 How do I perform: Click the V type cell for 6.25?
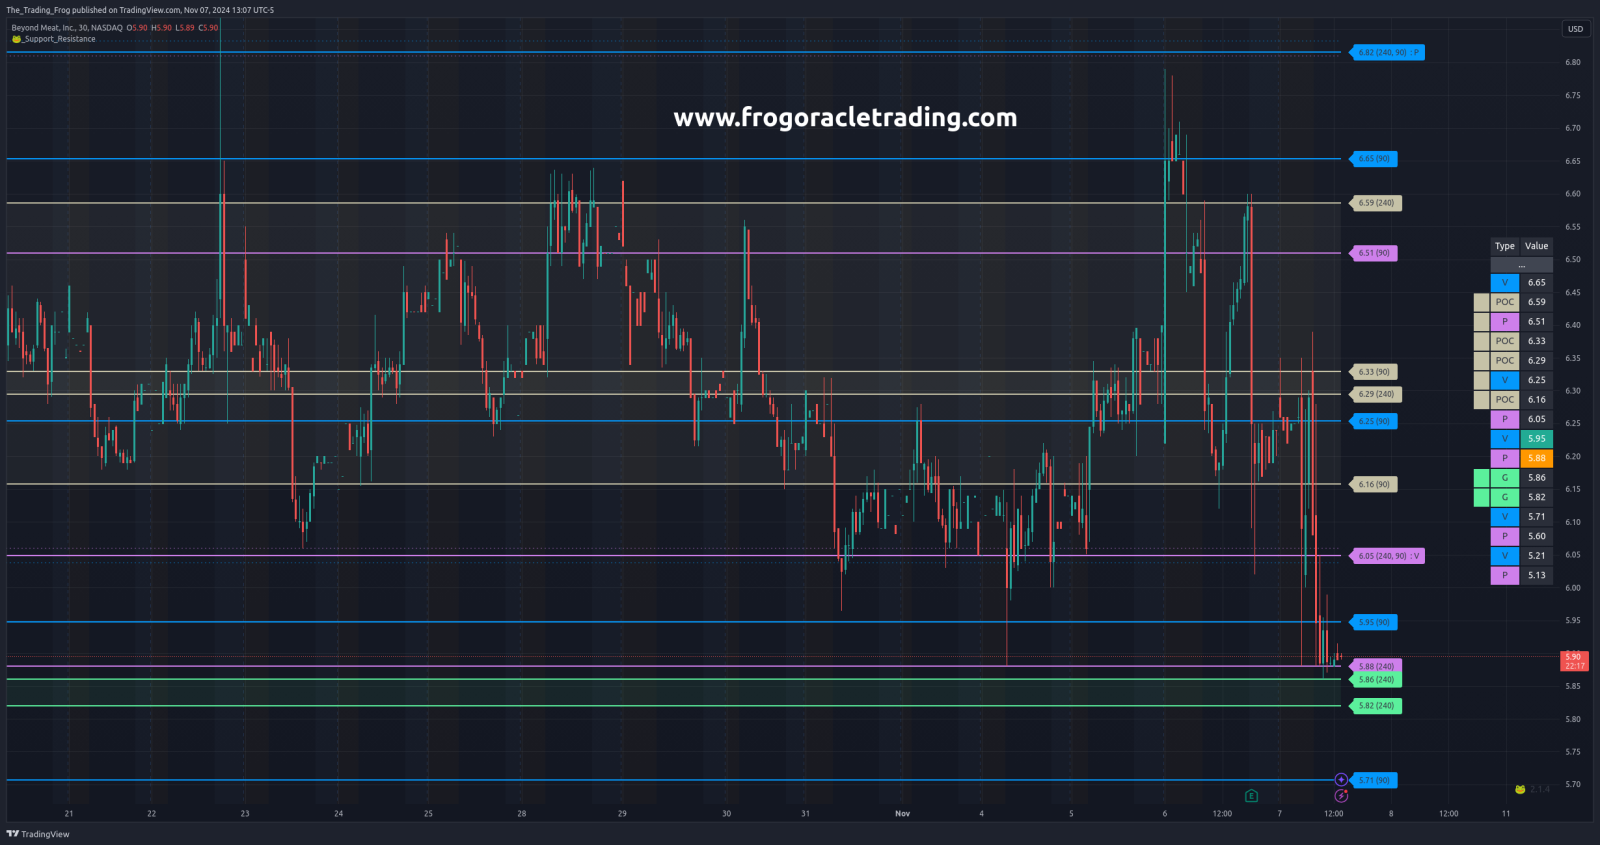[1505, 380]
